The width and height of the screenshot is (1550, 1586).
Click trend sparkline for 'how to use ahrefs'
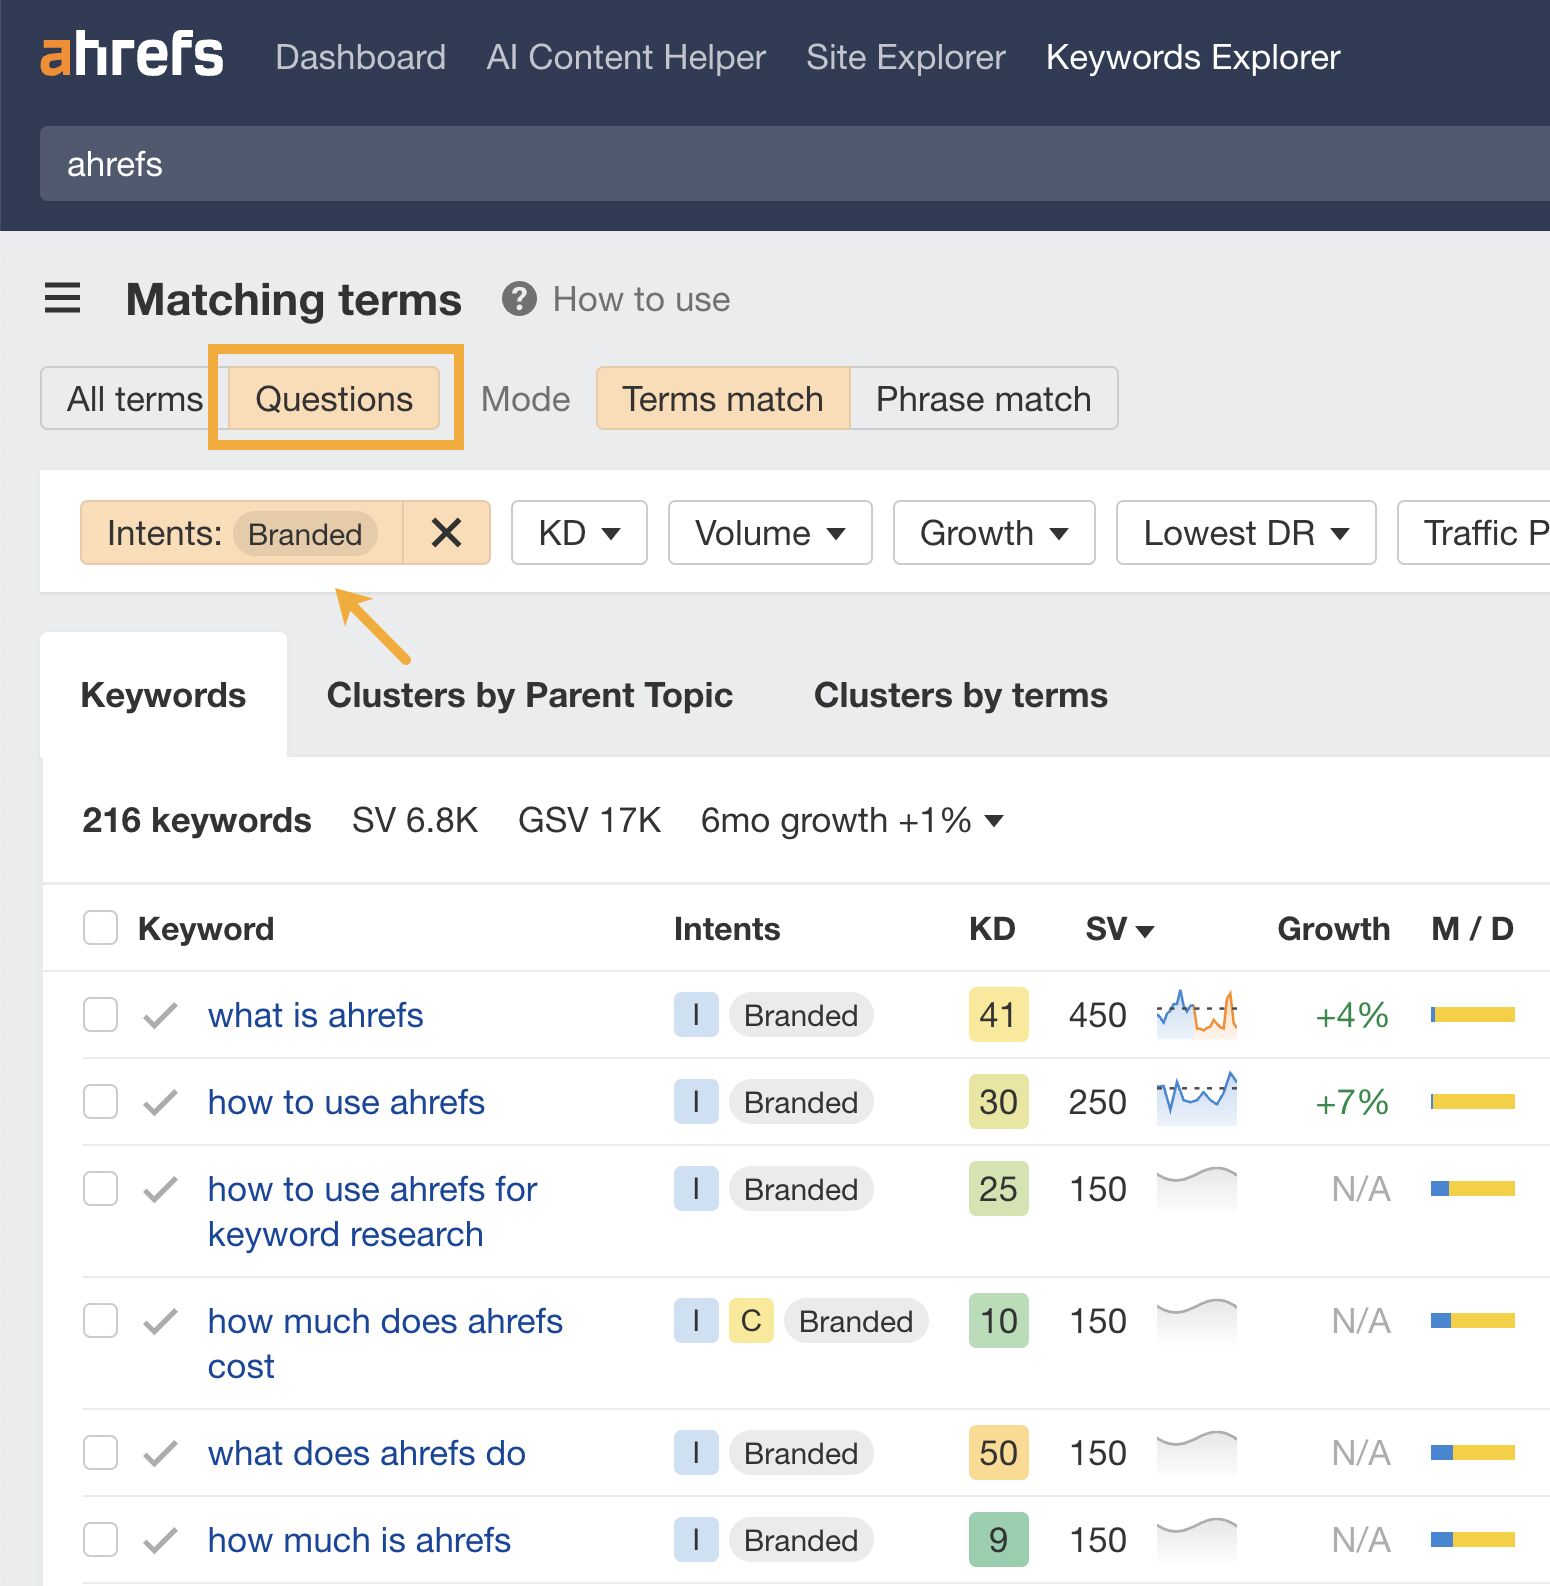point(1196,1100)
